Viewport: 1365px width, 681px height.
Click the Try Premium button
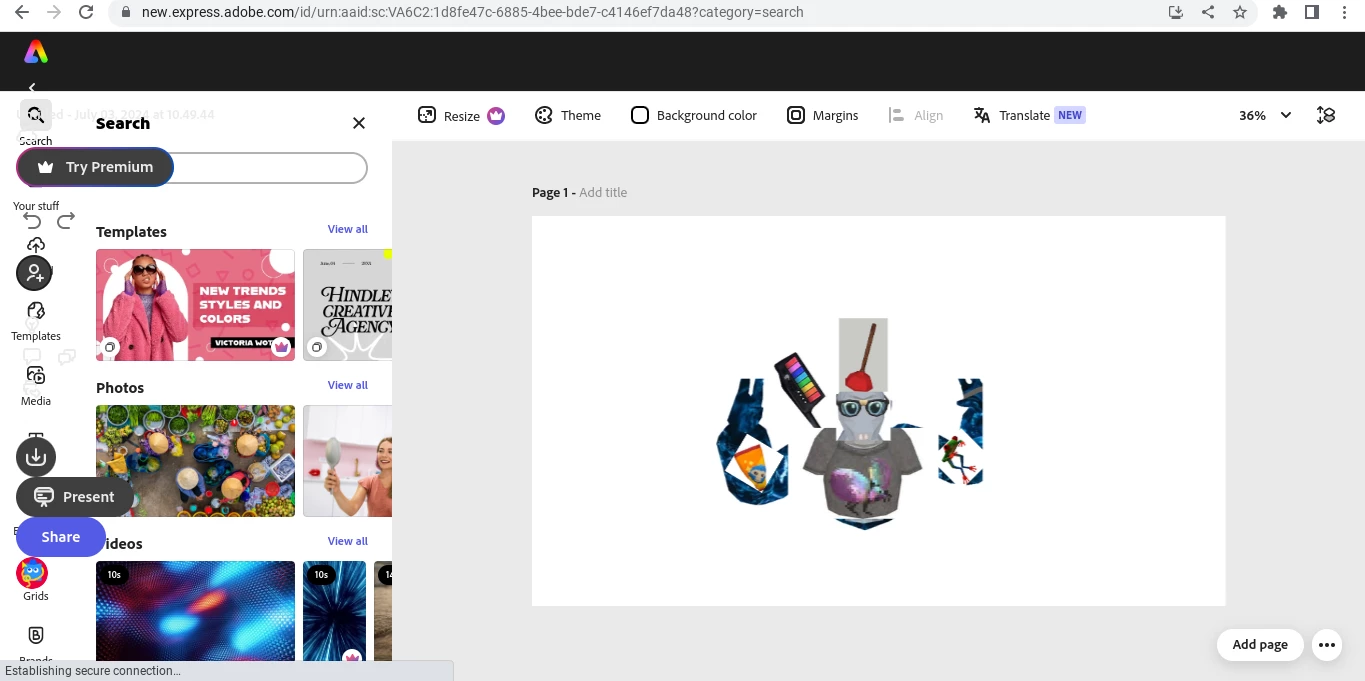coord(95,167)
